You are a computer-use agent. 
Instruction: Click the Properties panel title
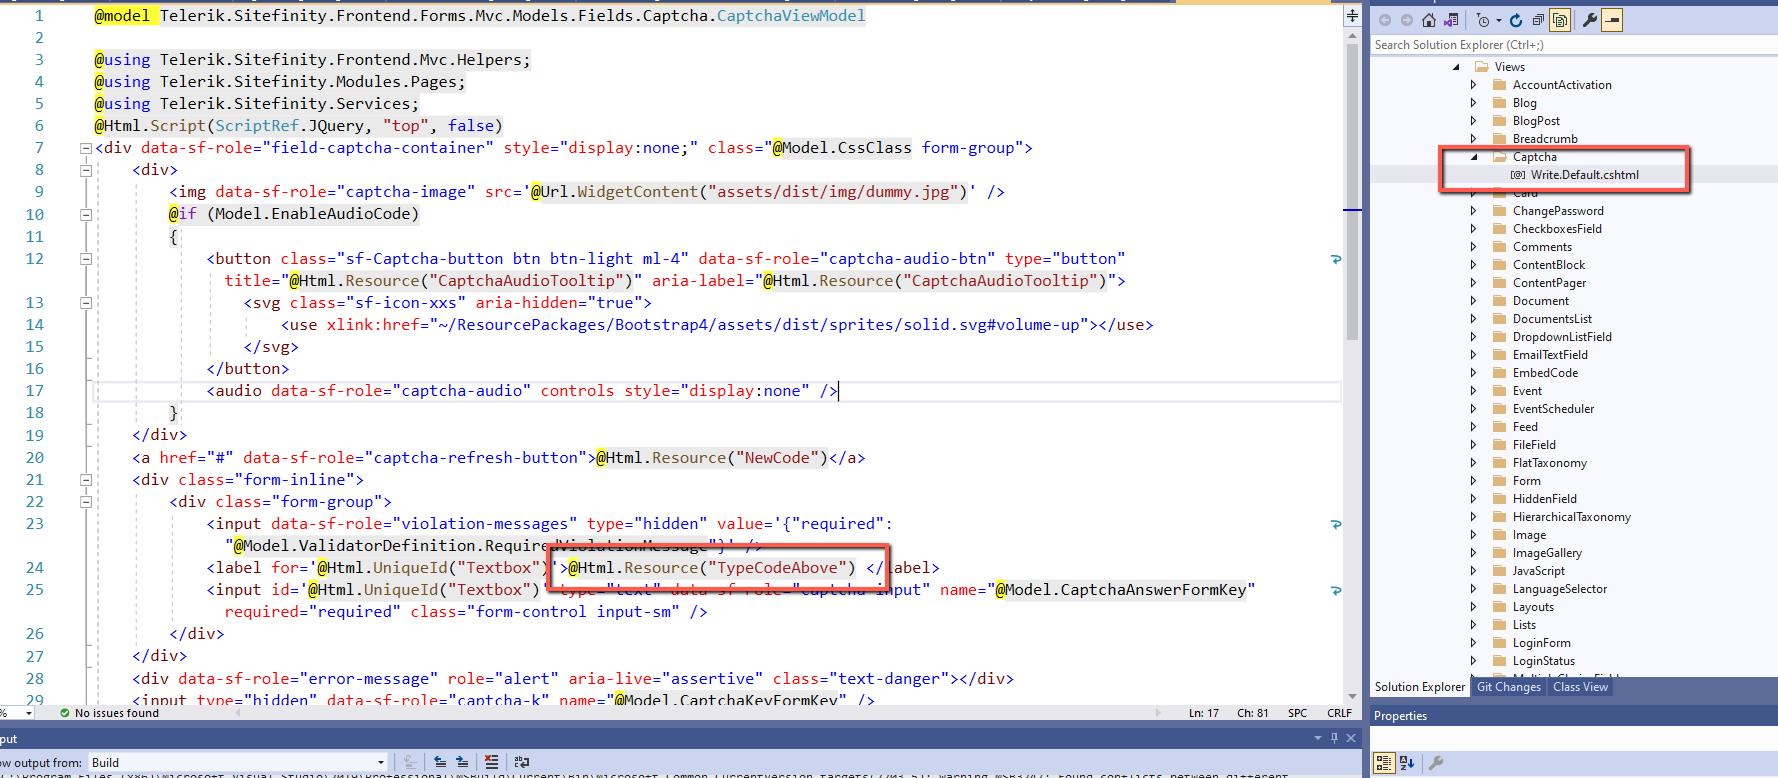[1400, 716]
